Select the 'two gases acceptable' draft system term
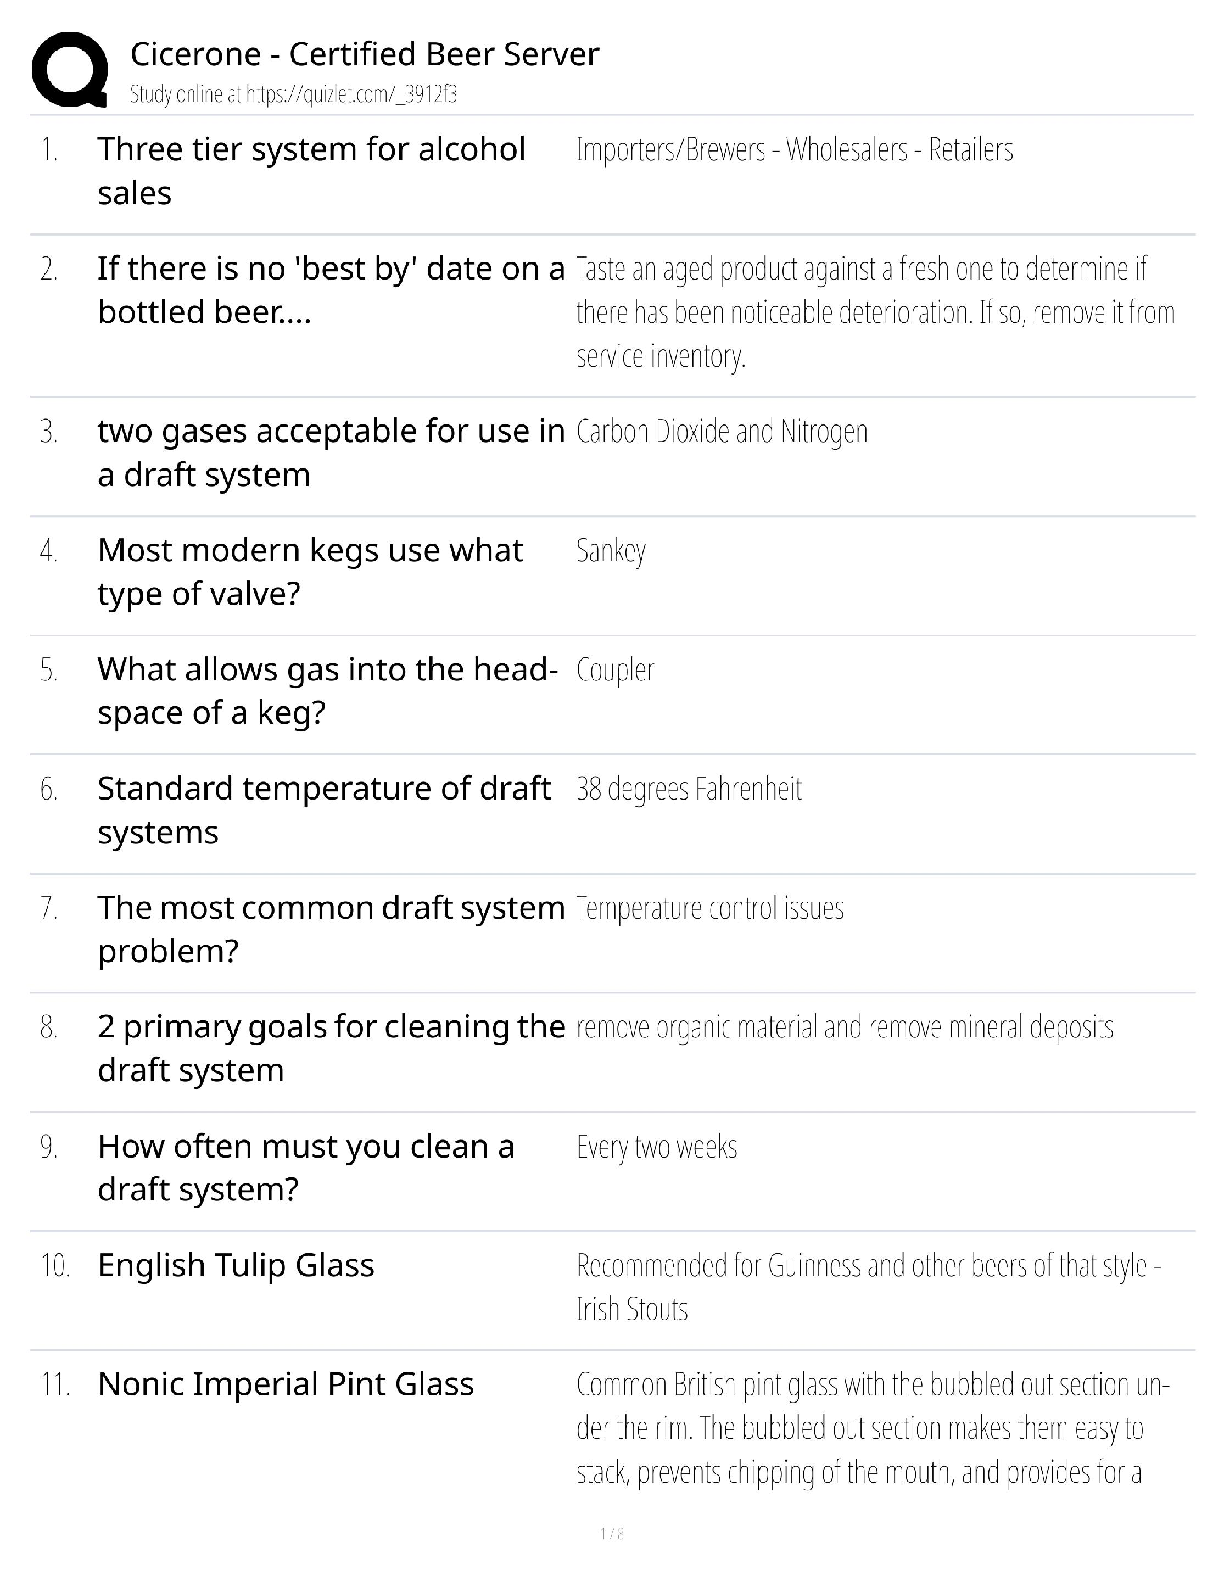1224x1584 pixels. tap(330, 452)
